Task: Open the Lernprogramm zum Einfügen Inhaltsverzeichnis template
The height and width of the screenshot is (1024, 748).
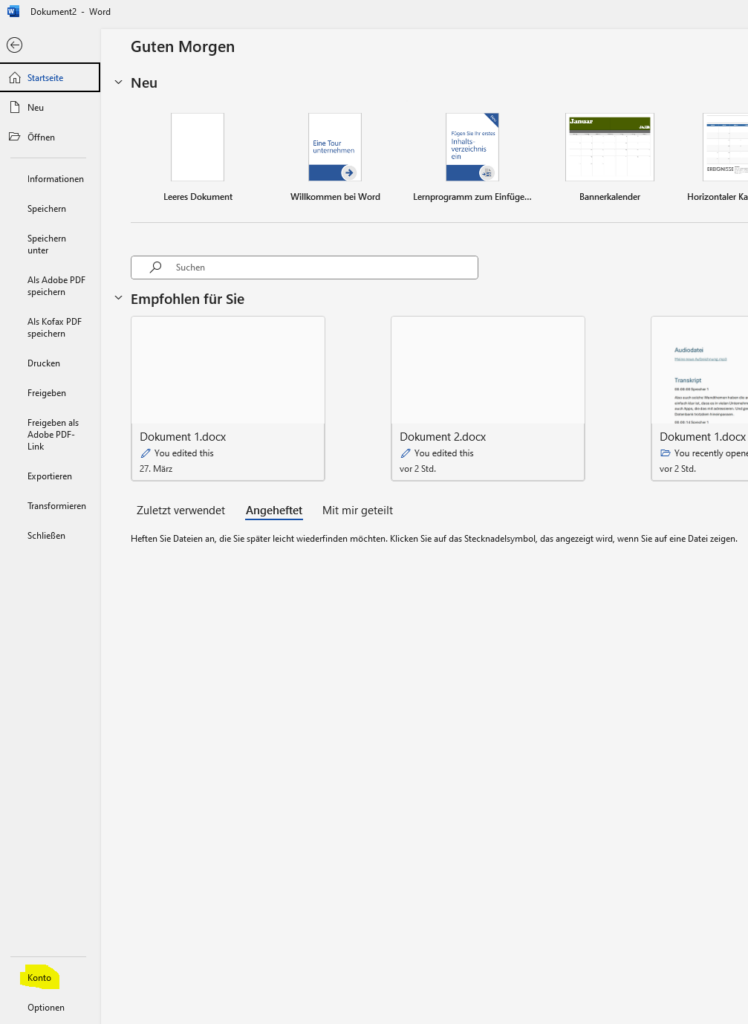Action: [472, 157]
